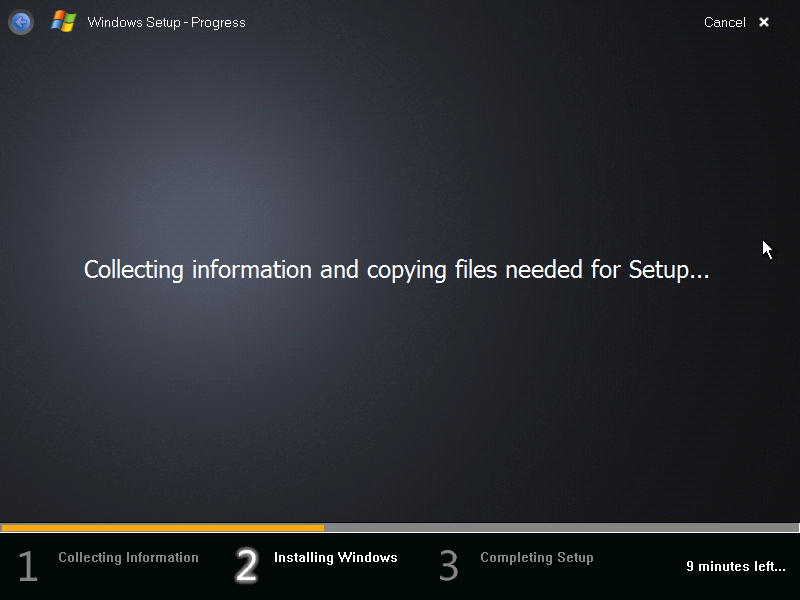Click the Windows flag logo
The width and height of the screenshot is (800, 600).
click(x=63, y=21)
